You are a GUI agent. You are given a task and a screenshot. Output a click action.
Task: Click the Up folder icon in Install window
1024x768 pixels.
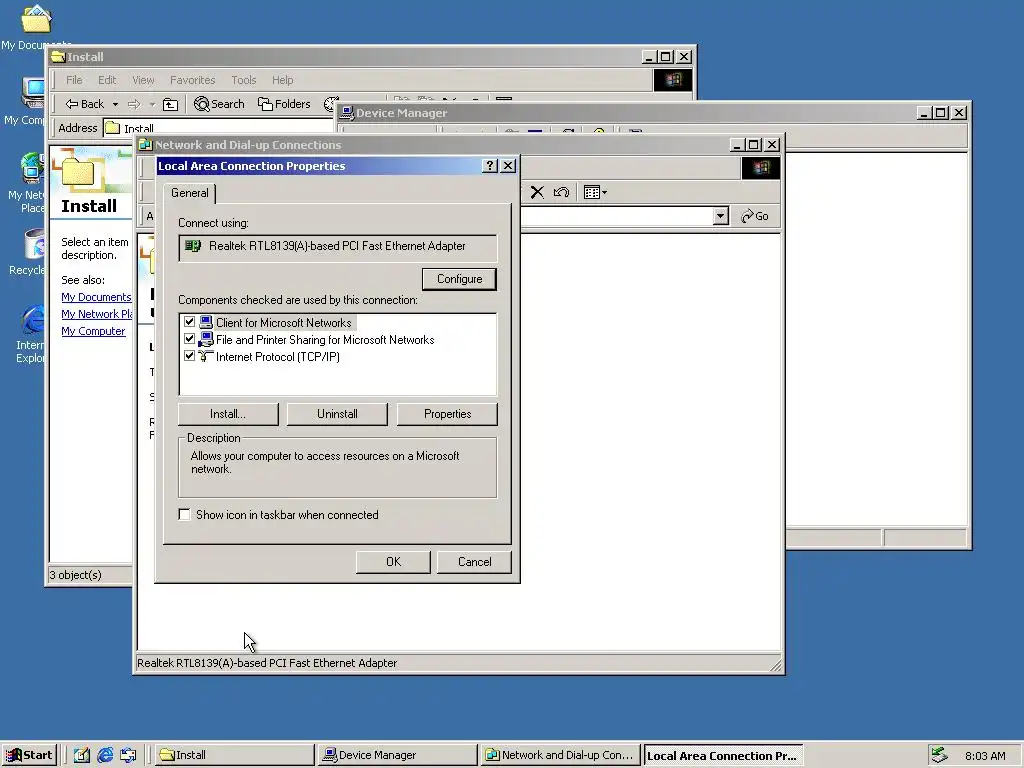click(x=170, y=104)
